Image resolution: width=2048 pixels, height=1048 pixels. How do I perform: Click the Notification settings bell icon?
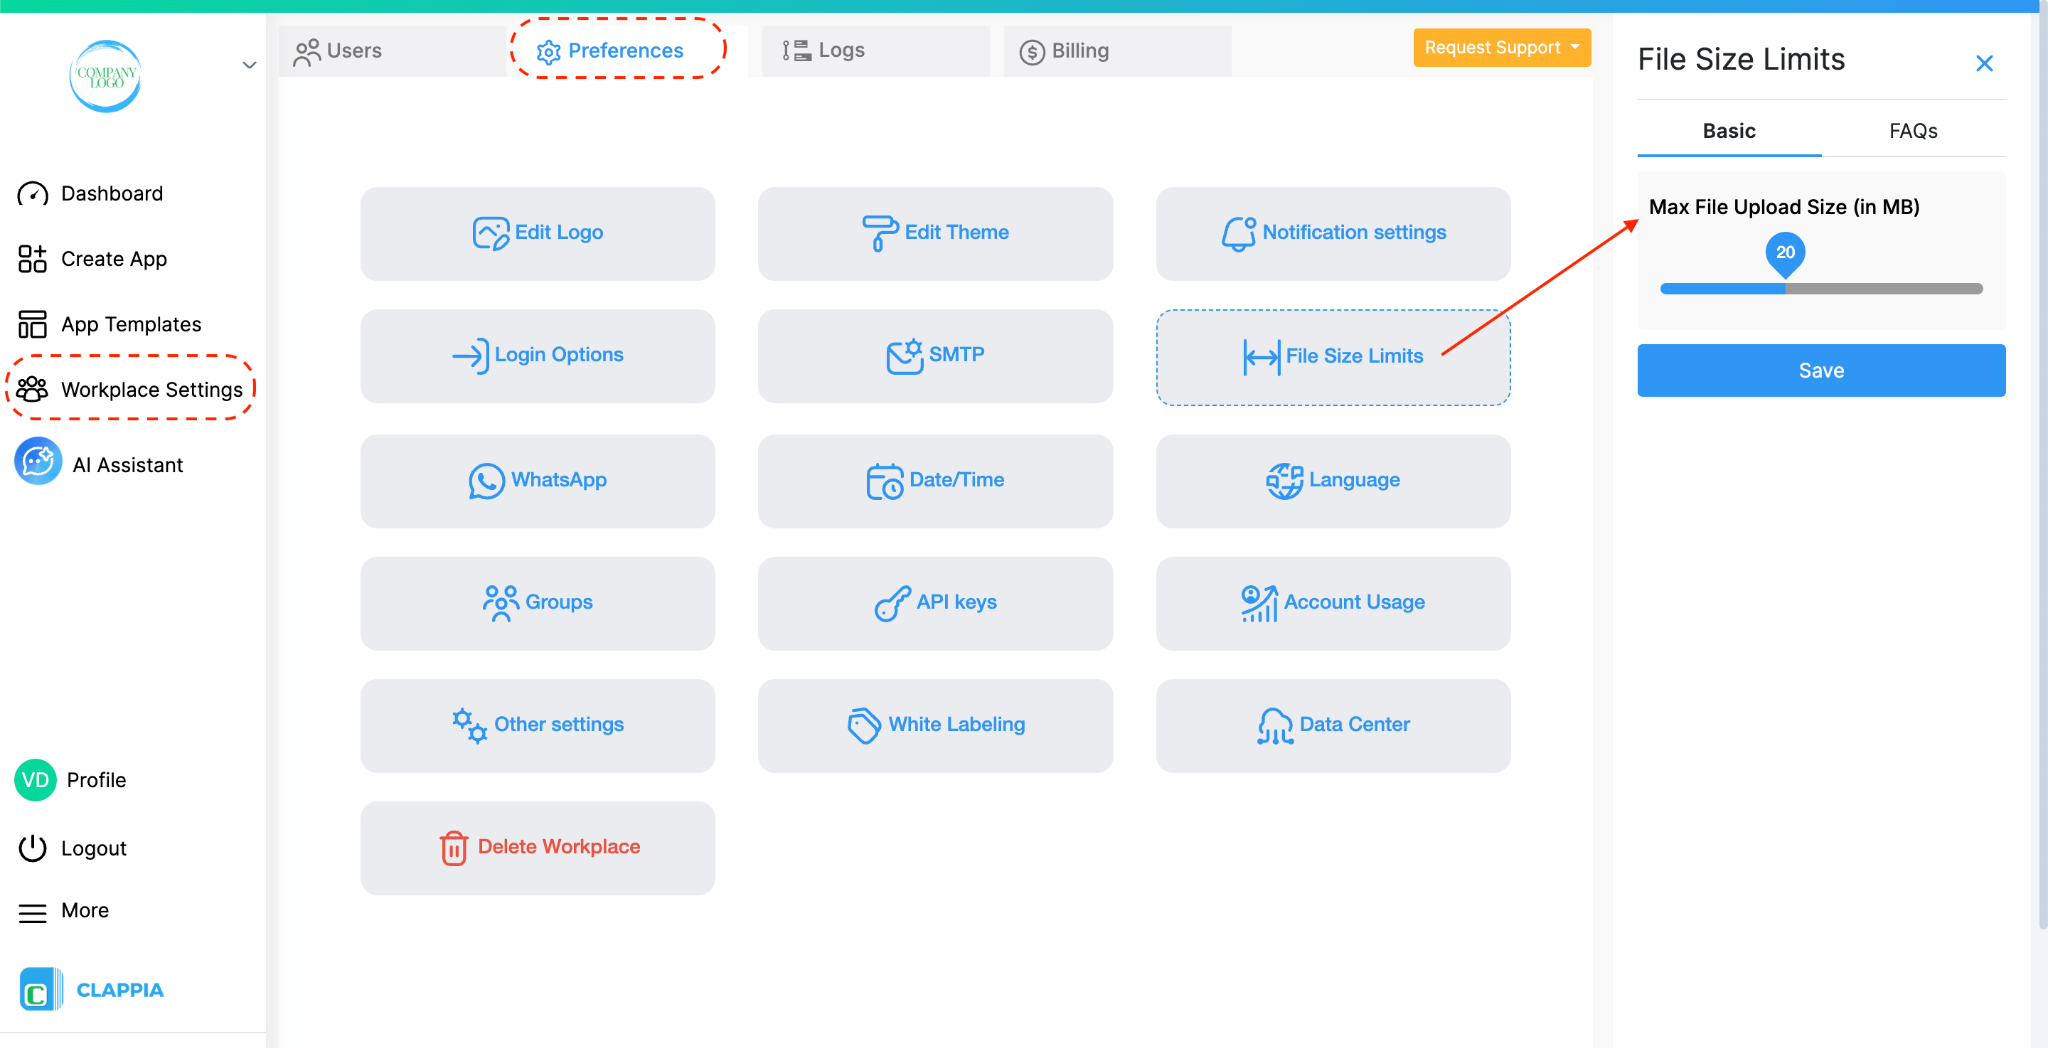pyautogui.click(x=1239, y=233)
